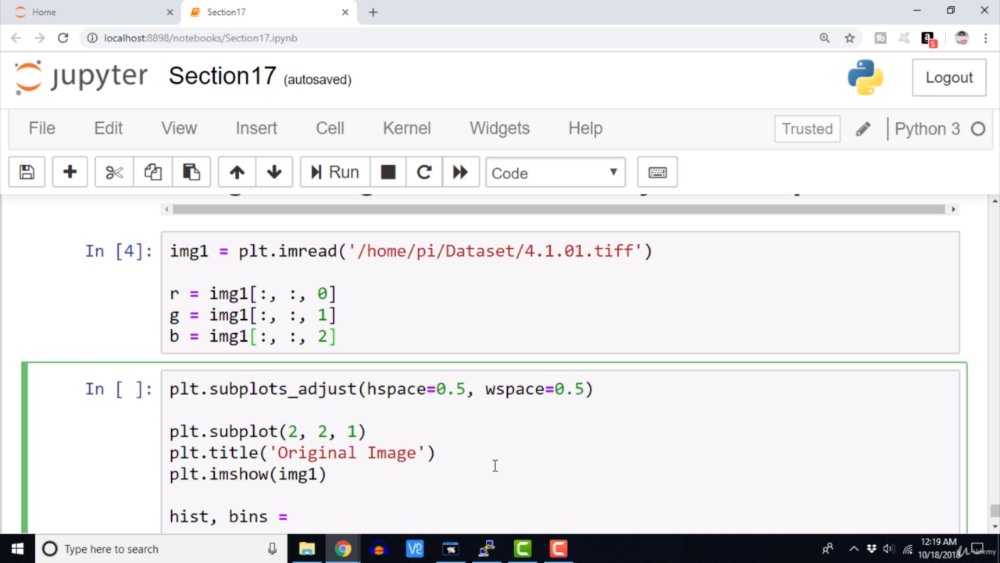Screen dimensions: 1000x563
Task: Click inside the In [4] code cell
Action: [x=560, y=293]
